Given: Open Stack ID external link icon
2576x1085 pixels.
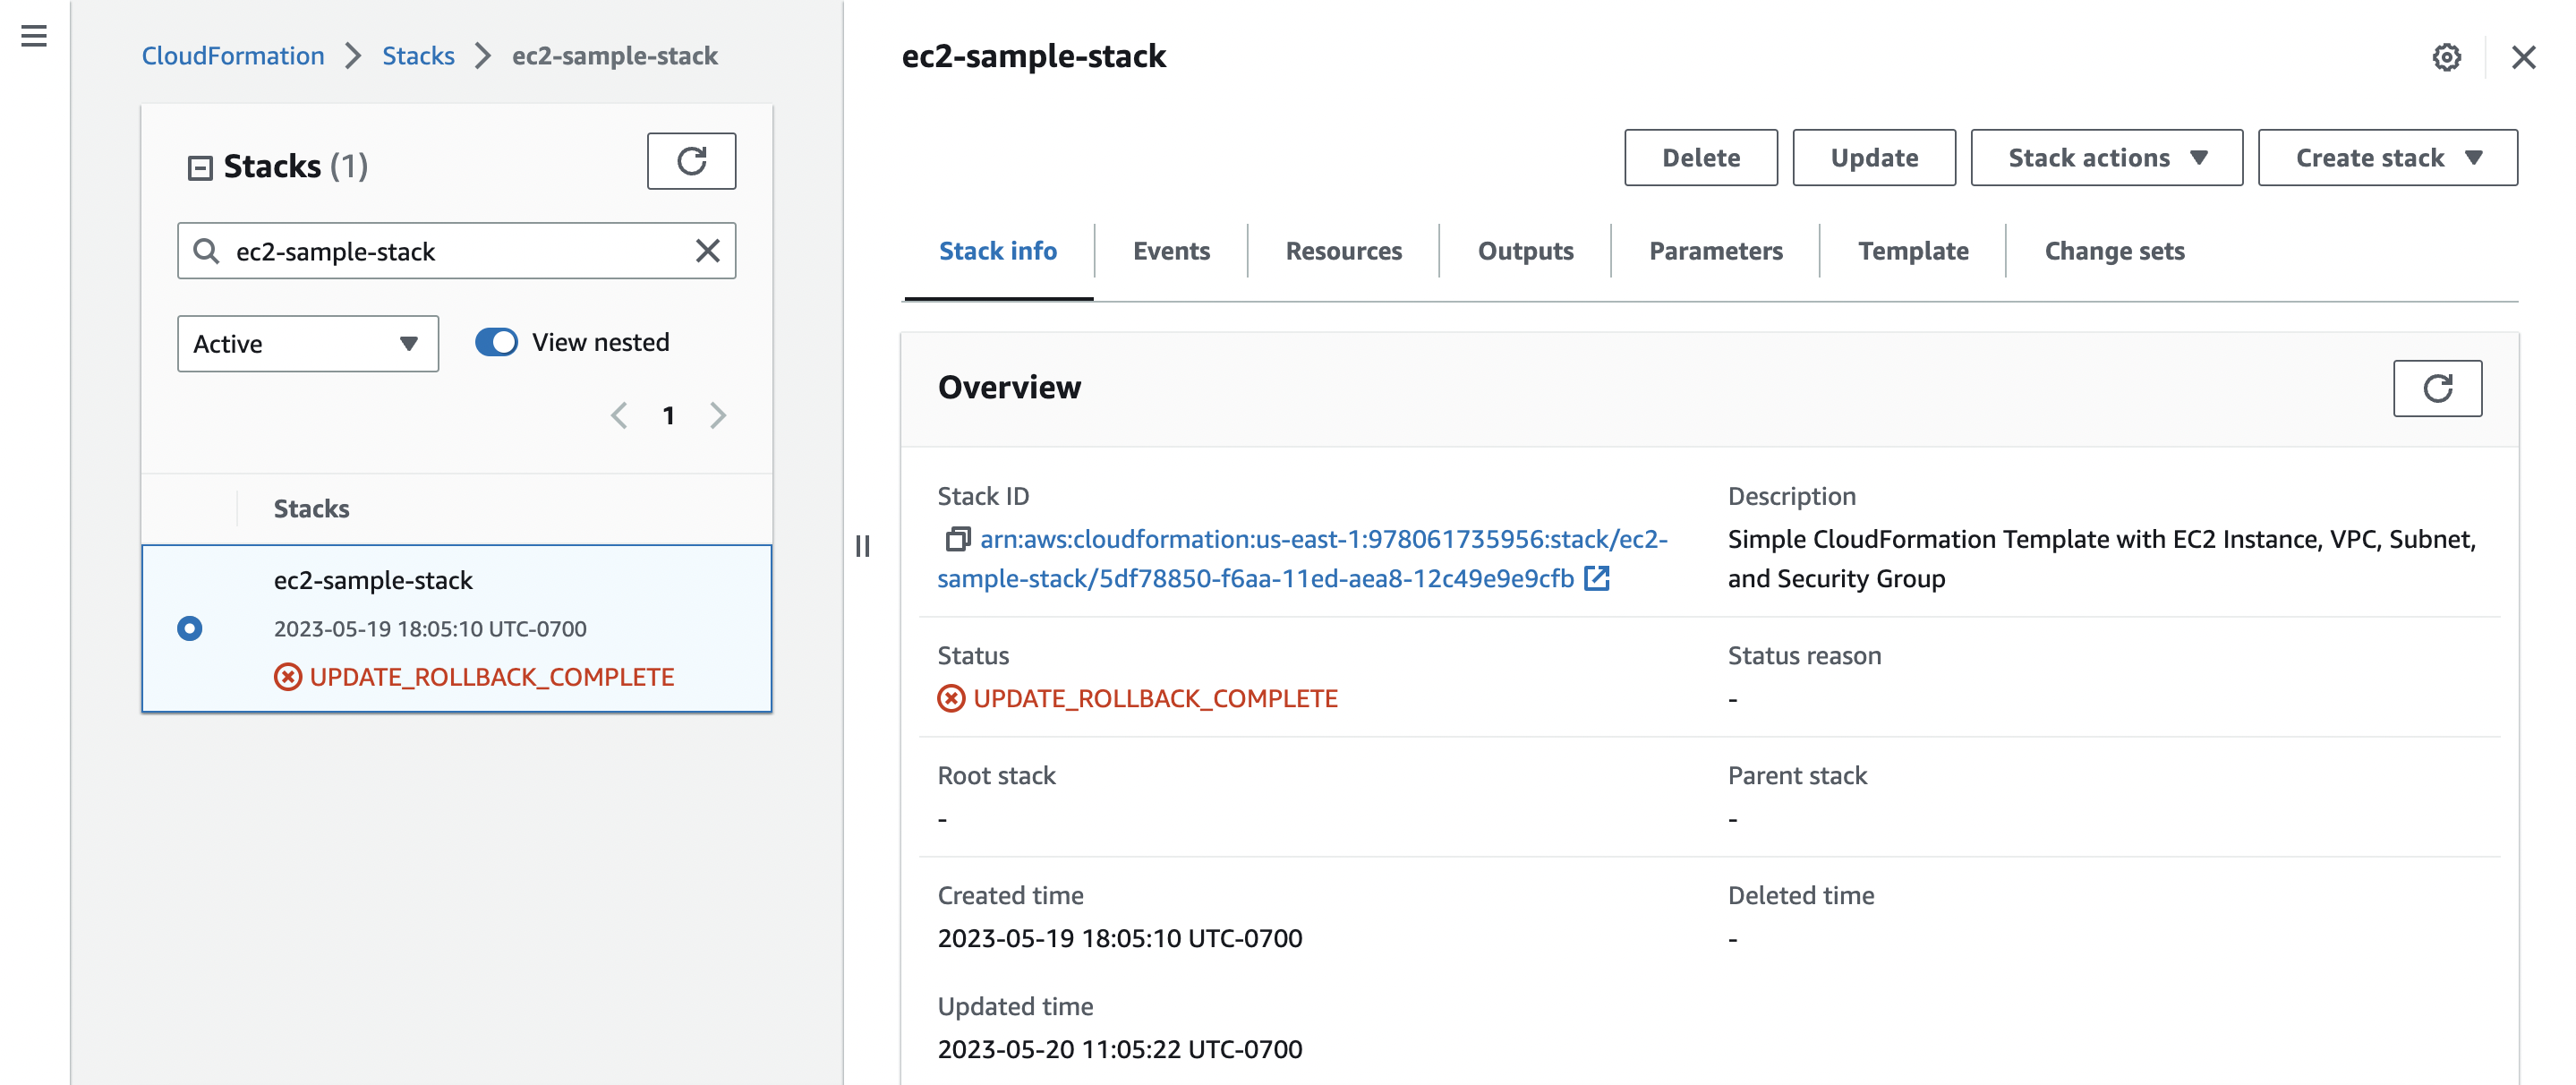Looking at the screenshot, I should [1597, 578].
